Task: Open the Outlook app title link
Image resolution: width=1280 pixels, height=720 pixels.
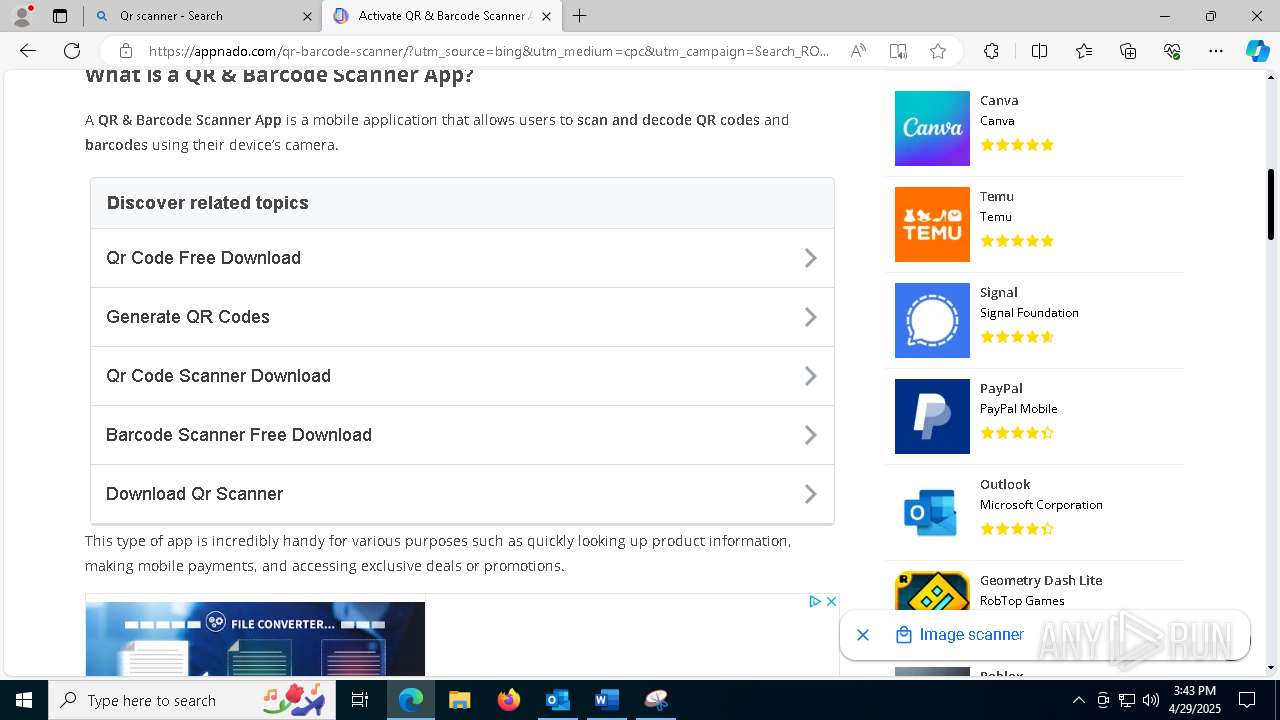Action: (x=1005, y=484)
